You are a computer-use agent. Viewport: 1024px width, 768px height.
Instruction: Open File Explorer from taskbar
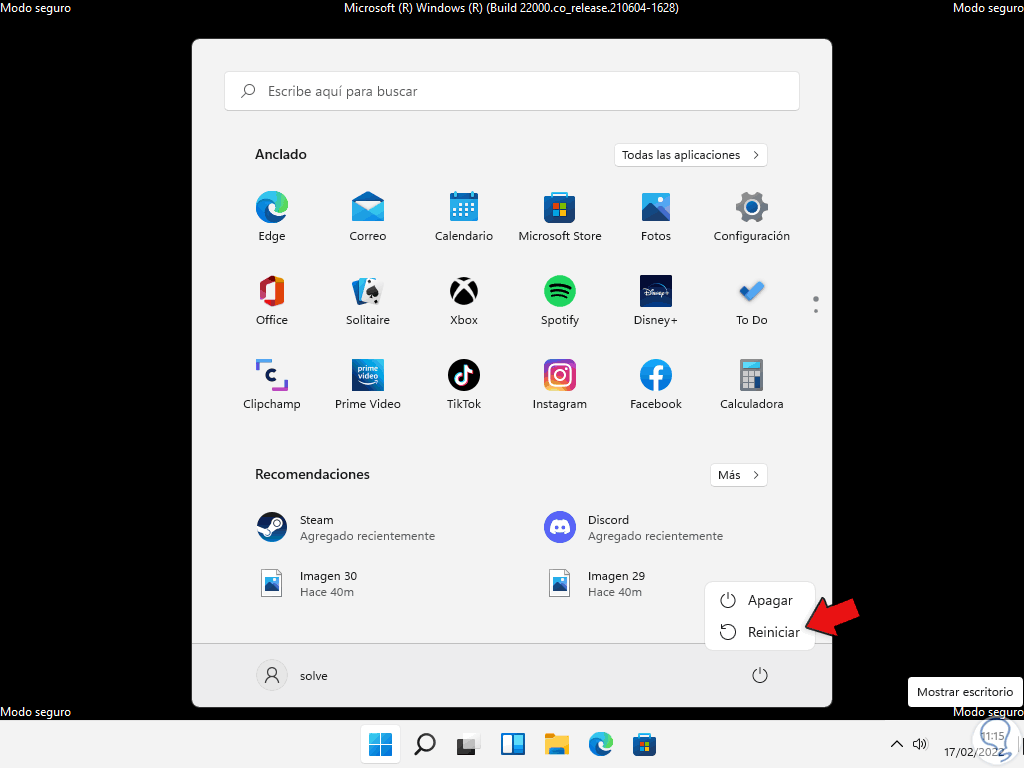click(557, 744)
